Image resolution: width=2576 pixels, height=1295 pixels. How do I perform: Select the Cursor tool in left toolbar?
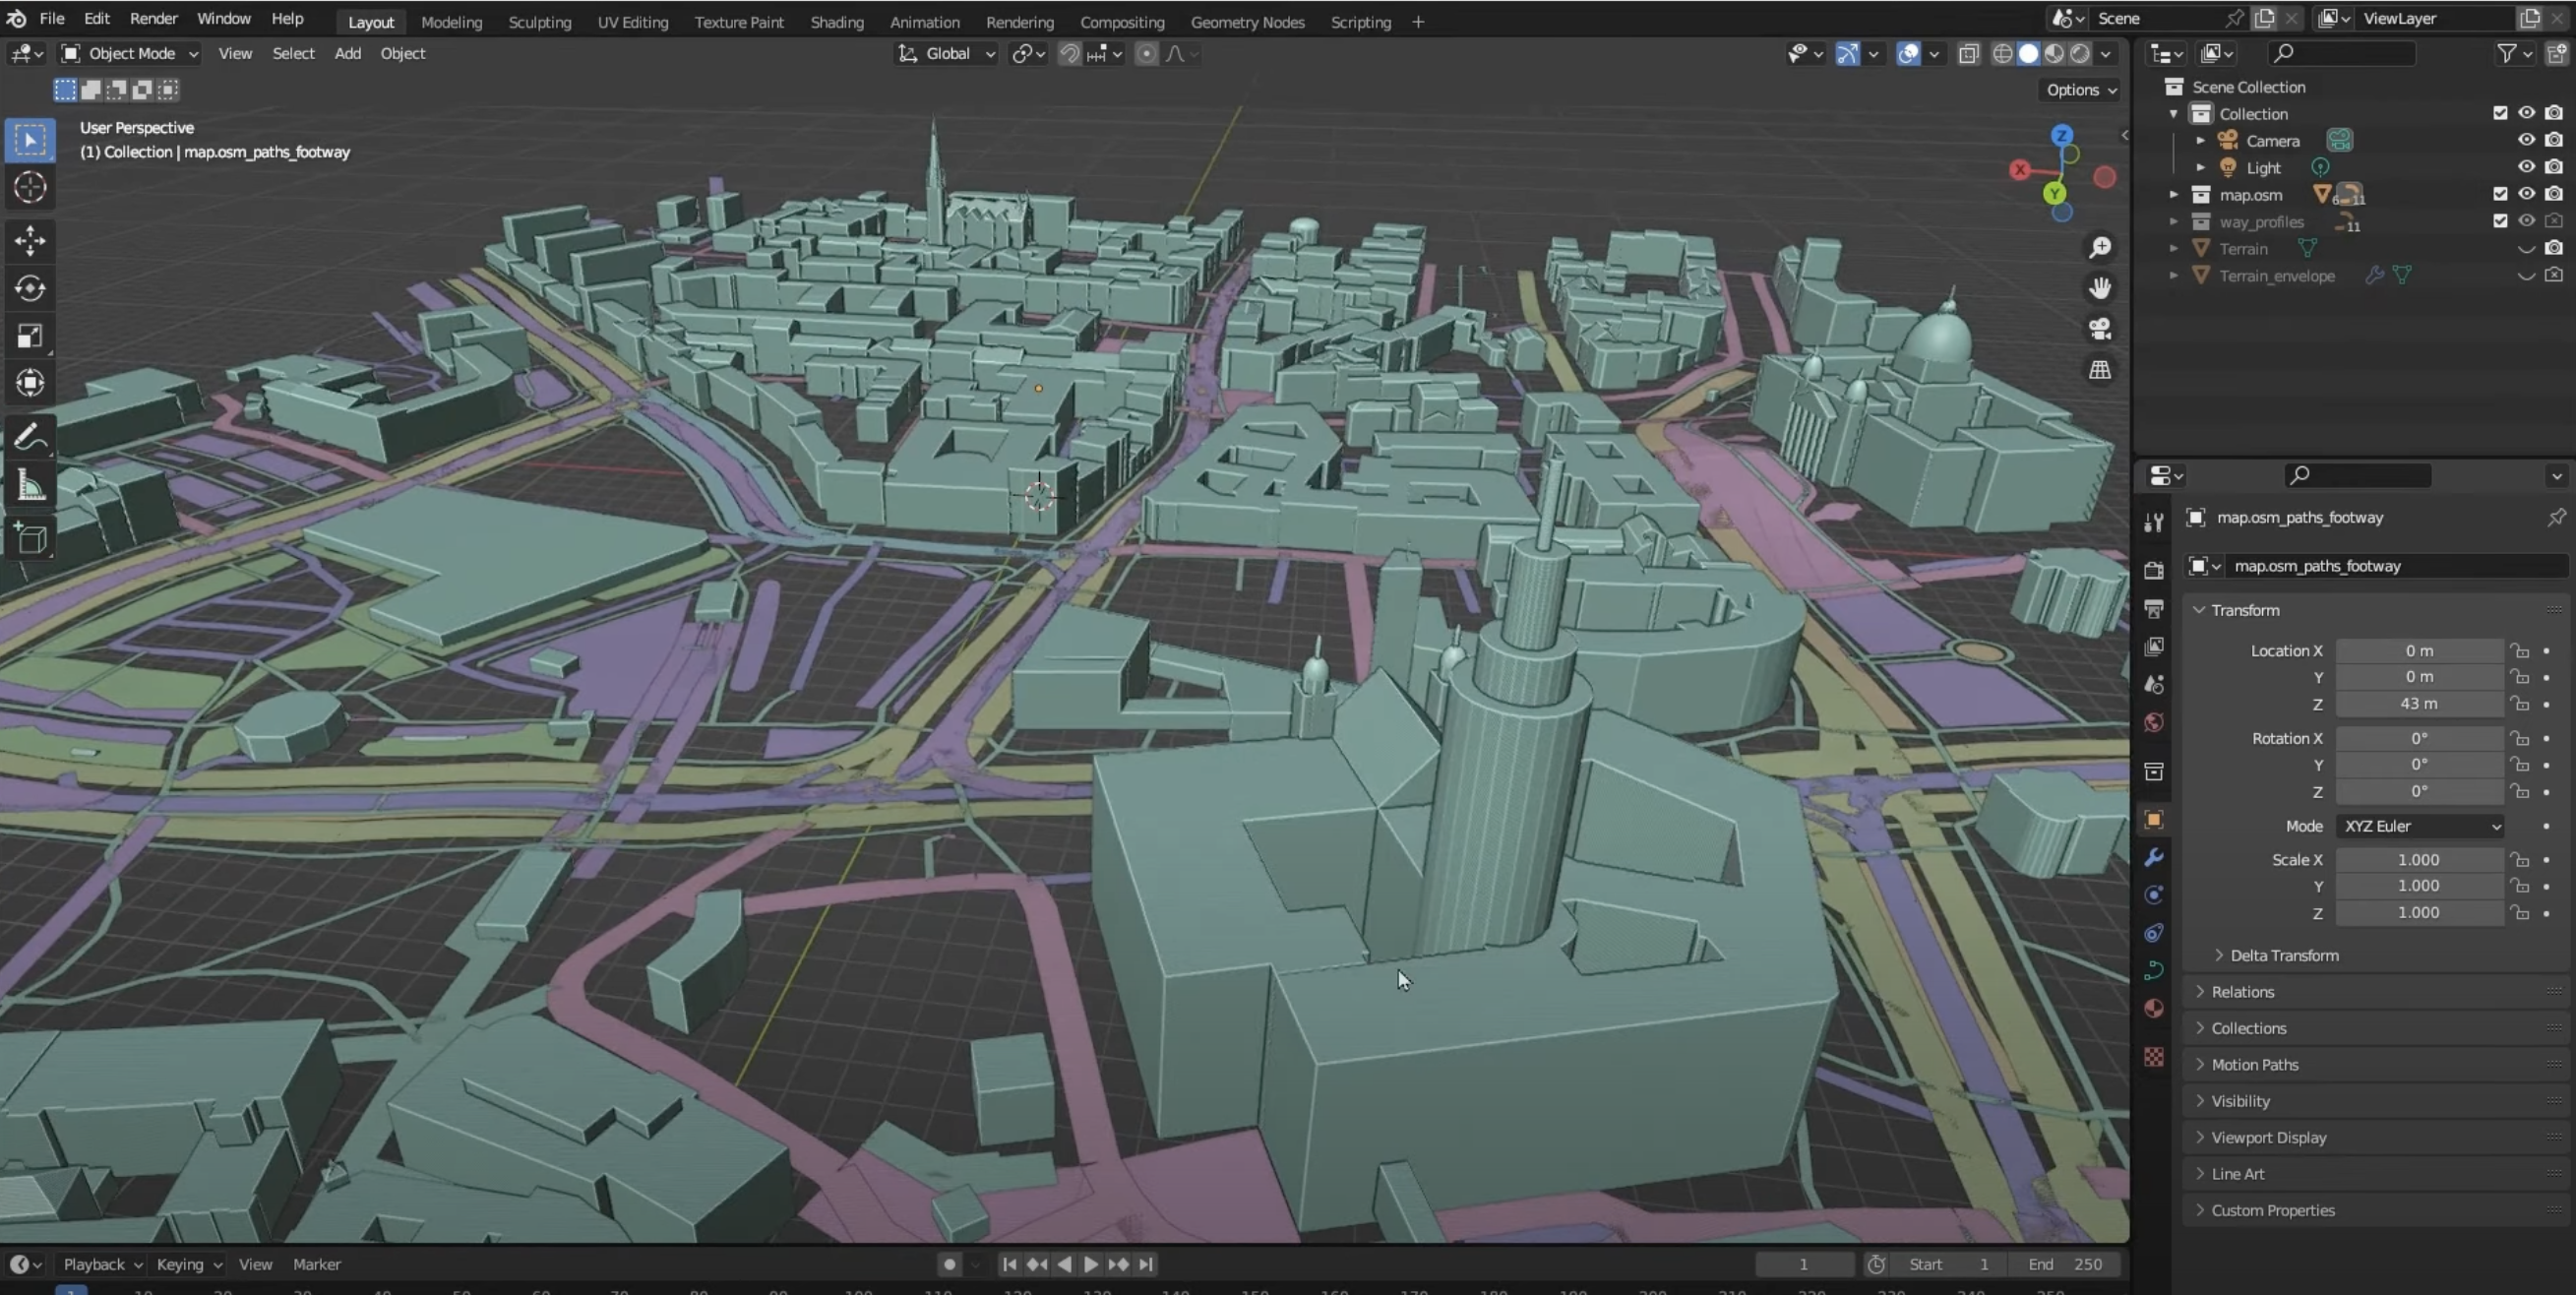point(30,187)
